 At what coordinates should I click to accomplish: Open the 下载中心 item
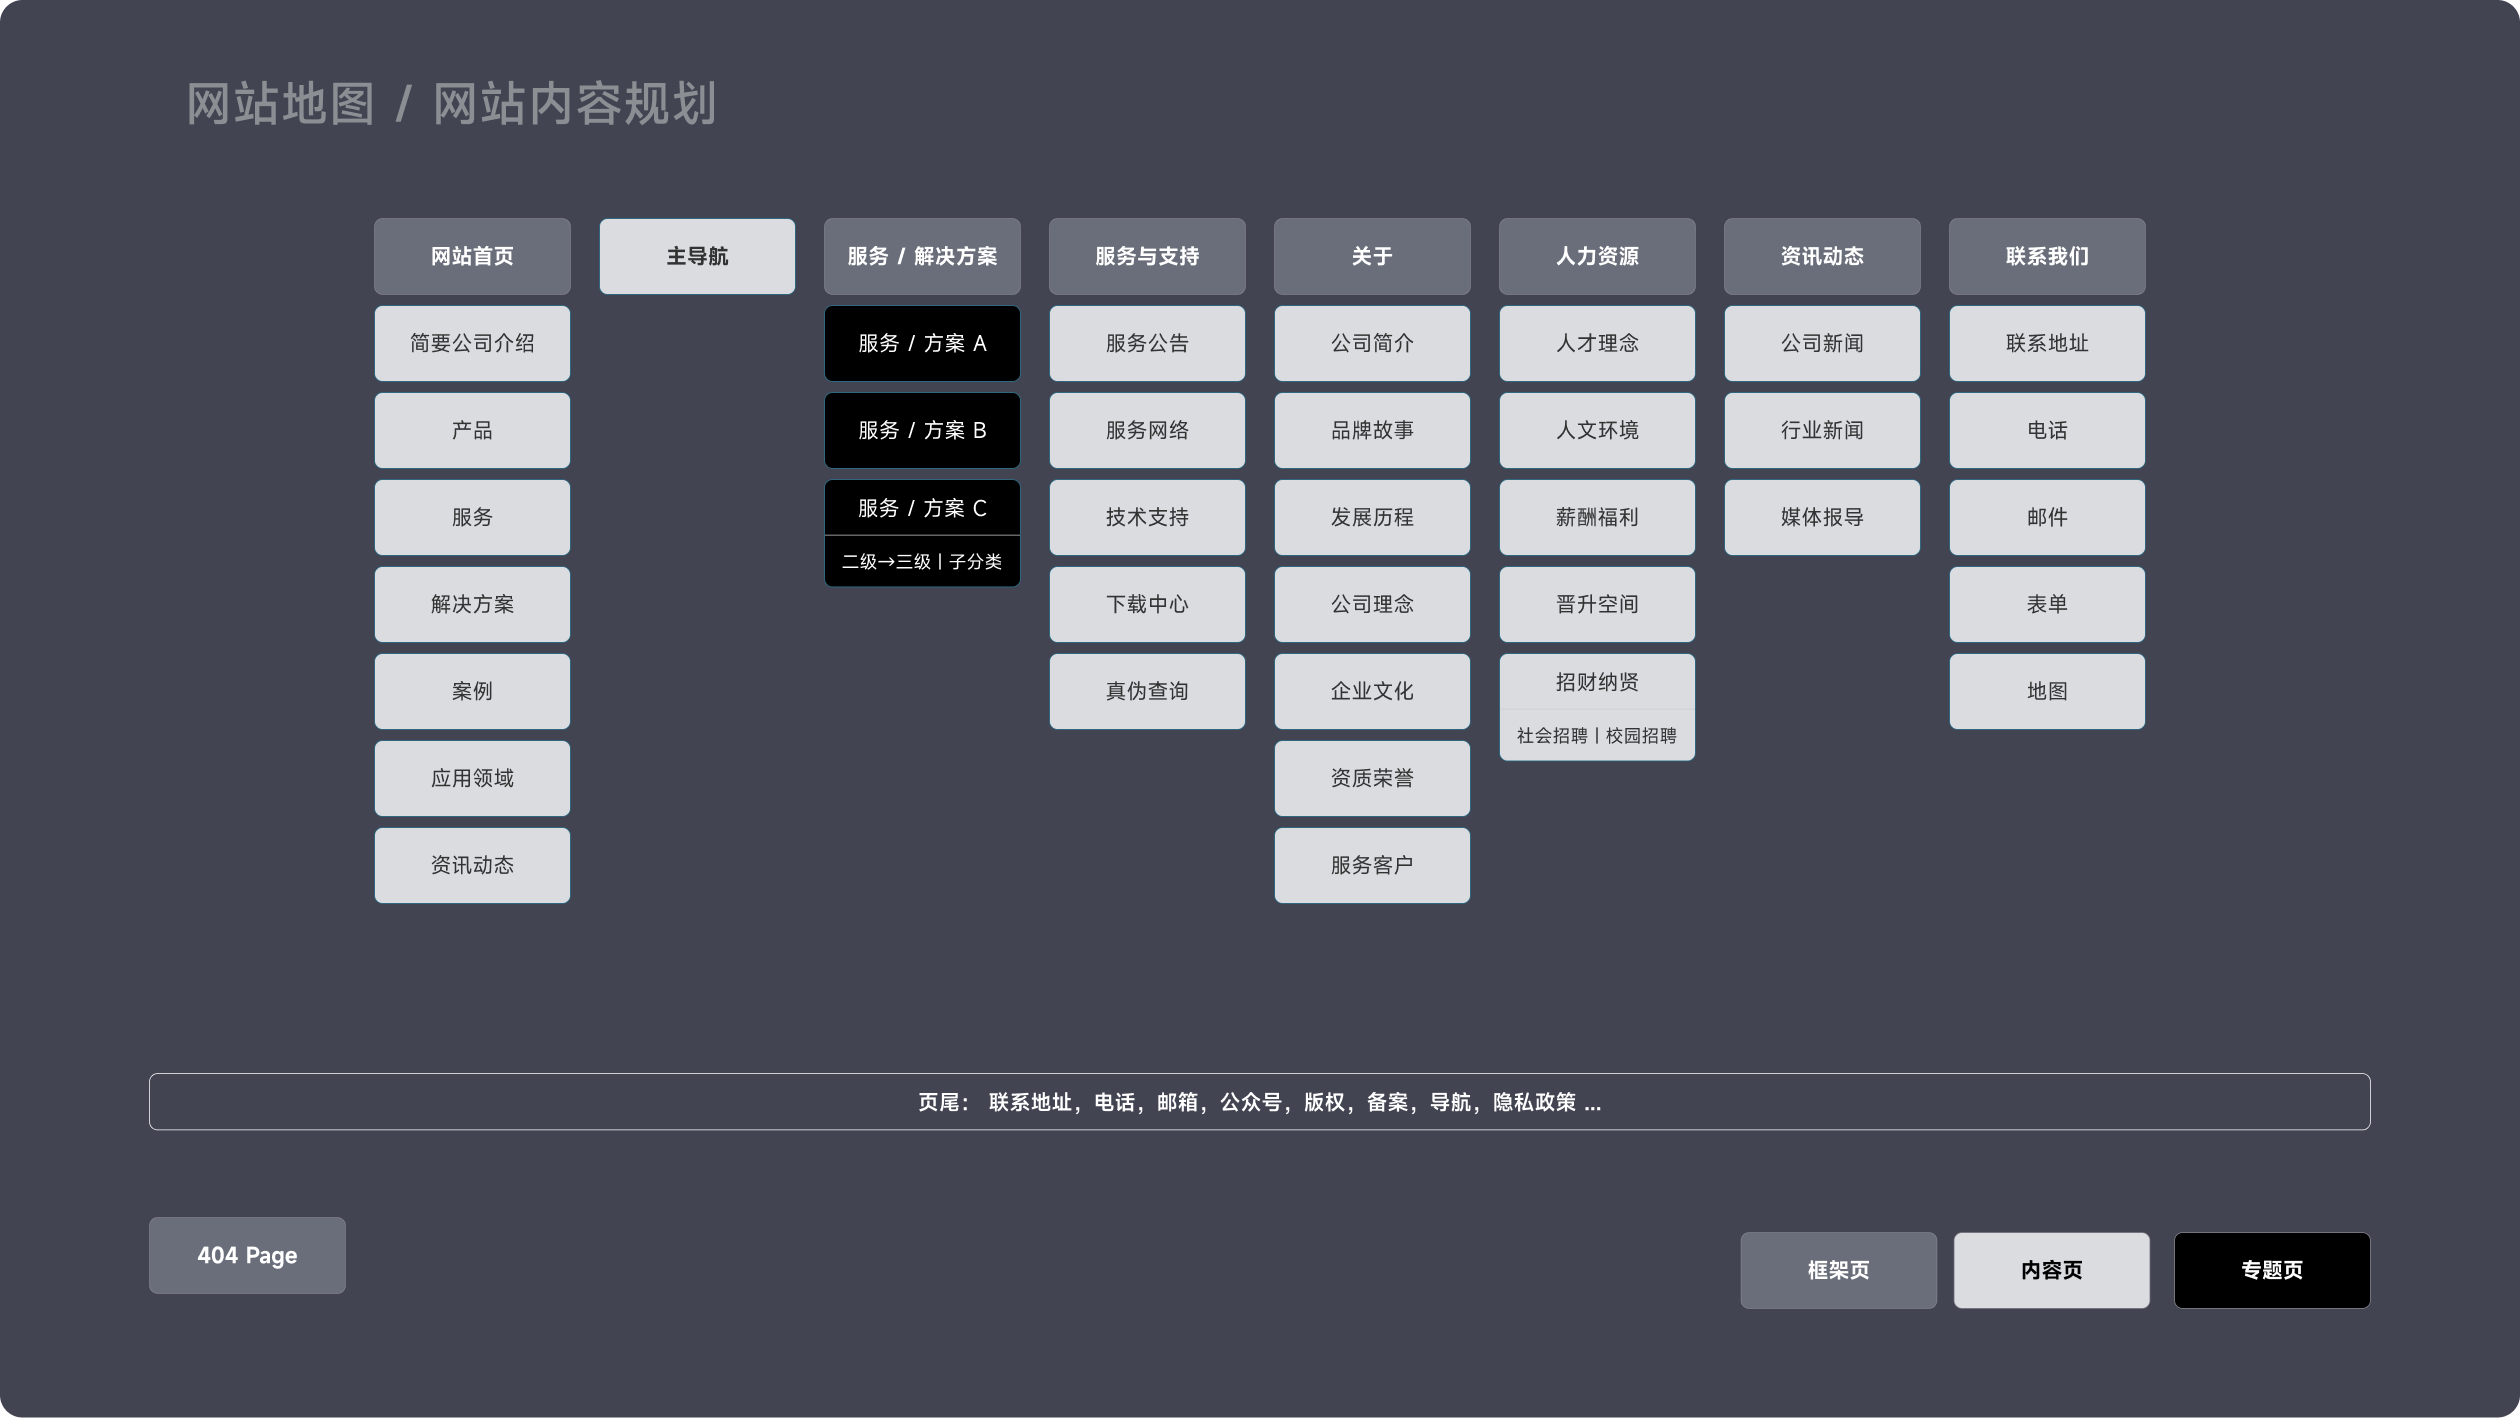coord(1147,604)
